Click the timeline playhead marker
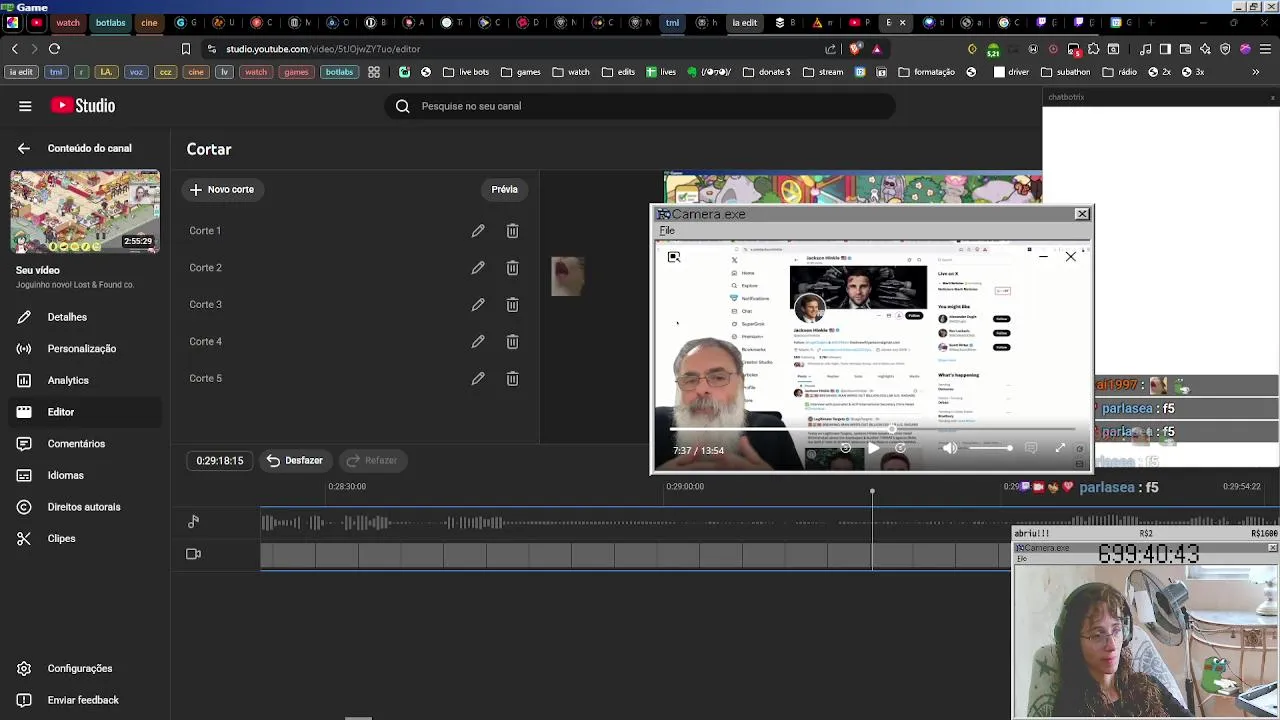 coord(872,492)
